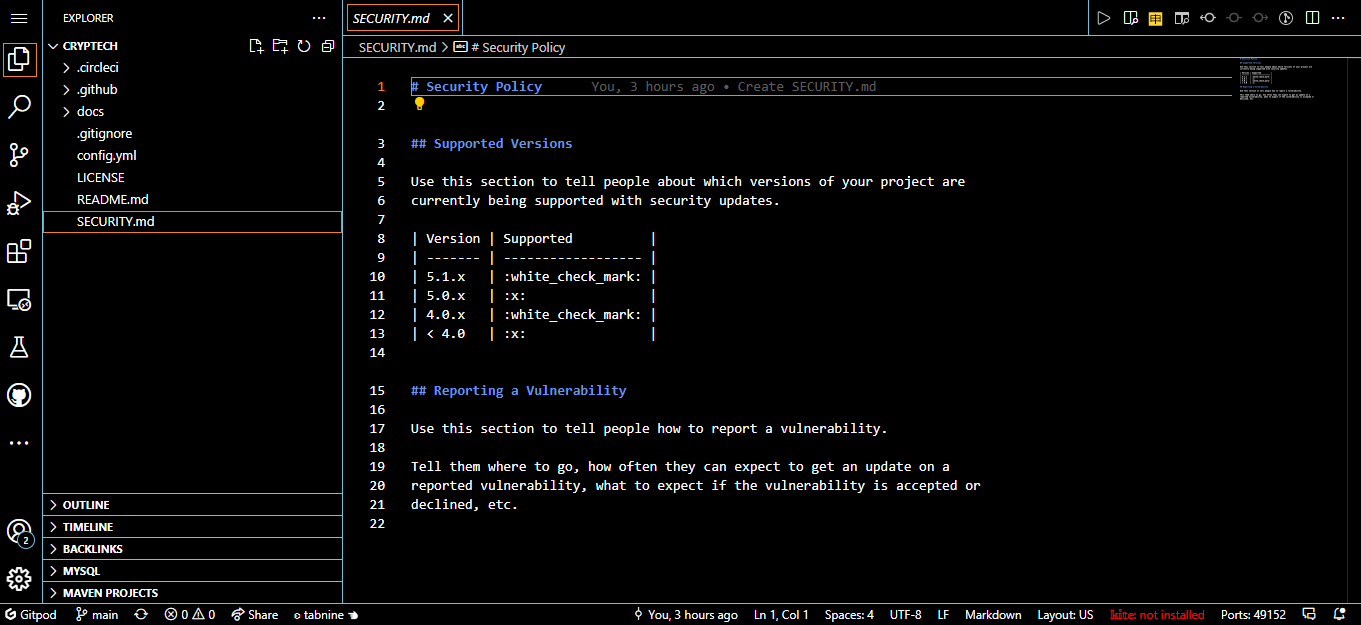Create a new folder in CRYPTECH
1361x625 pixels.
point(280,46)
